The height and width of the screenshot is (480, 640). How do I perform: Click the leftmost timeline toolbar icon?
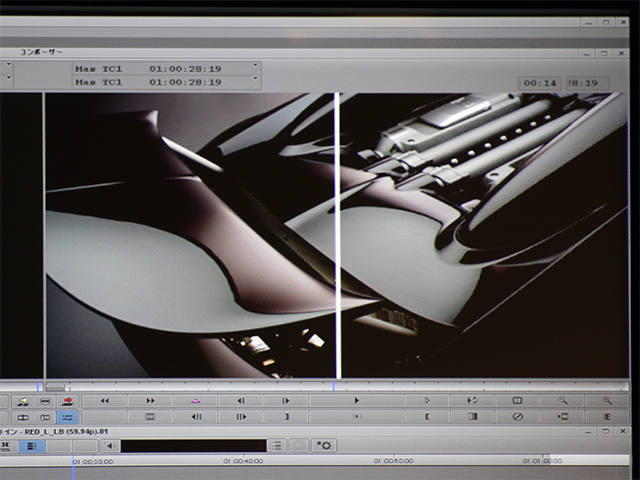tap(7, 446)
